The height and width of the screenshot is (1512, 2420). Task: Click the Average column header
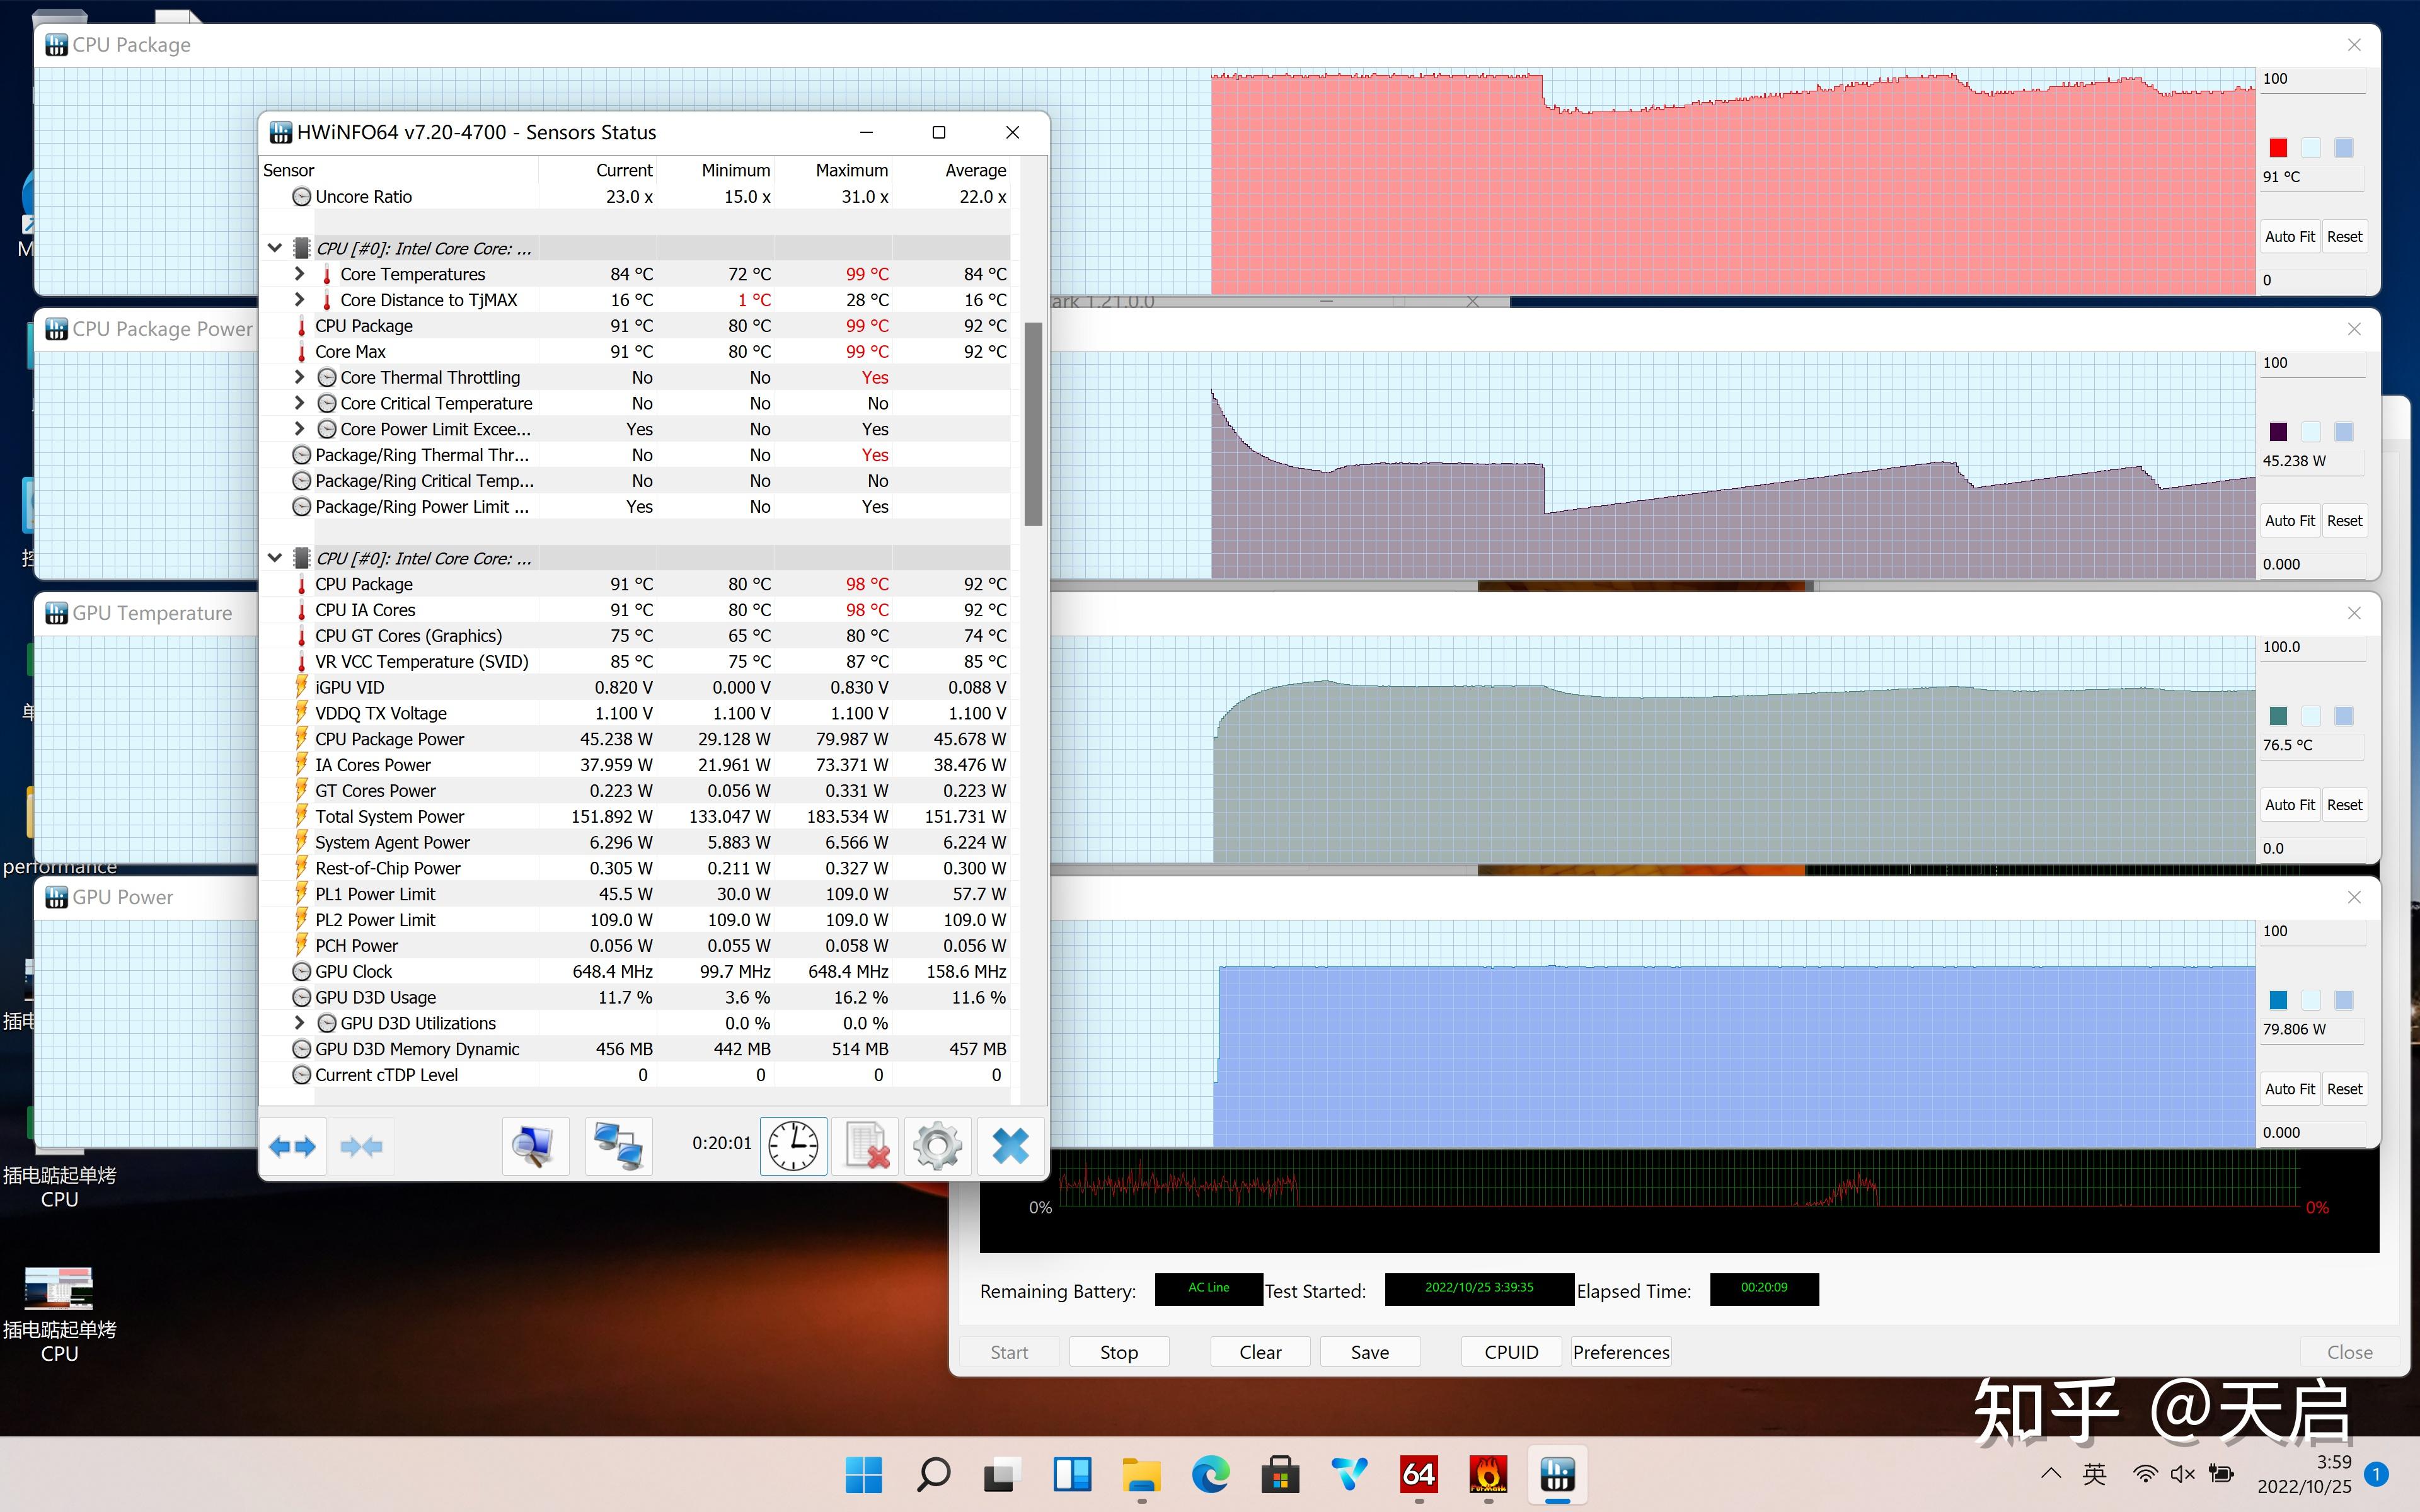(x=951, y=170)
